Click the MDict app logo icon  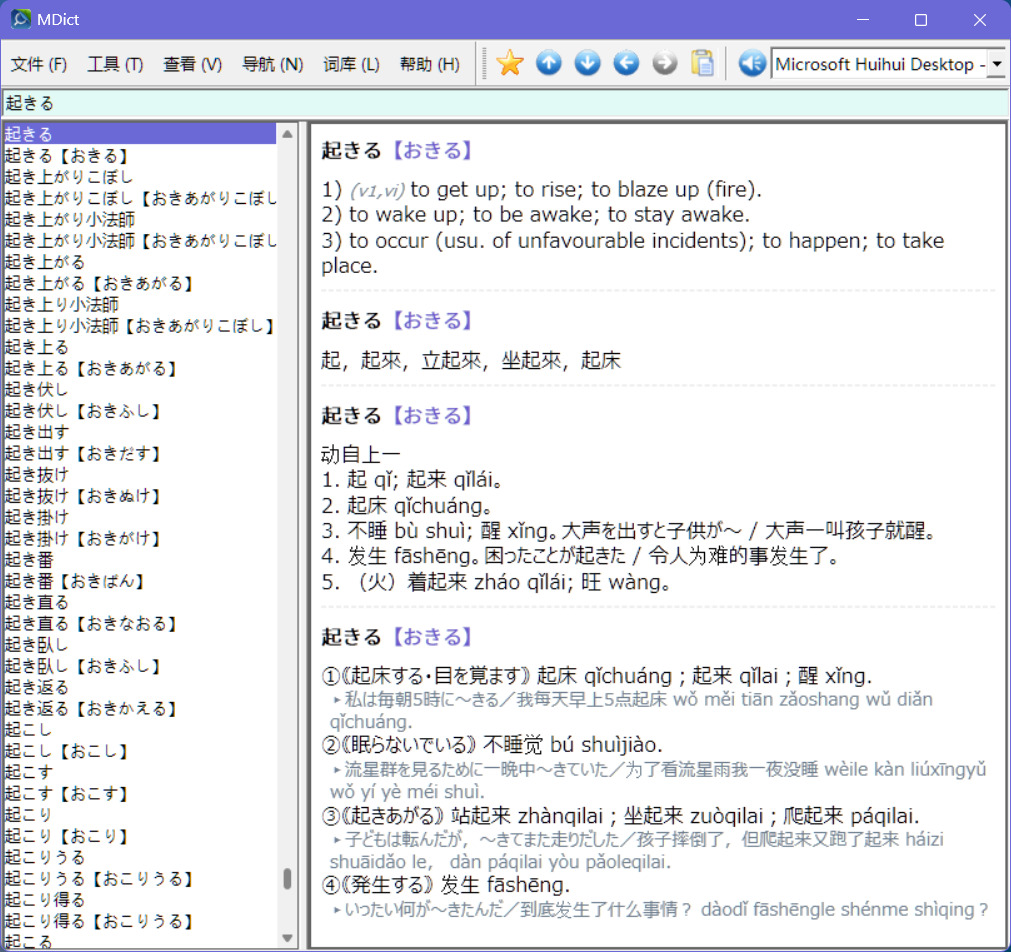(x=21, y=19)
